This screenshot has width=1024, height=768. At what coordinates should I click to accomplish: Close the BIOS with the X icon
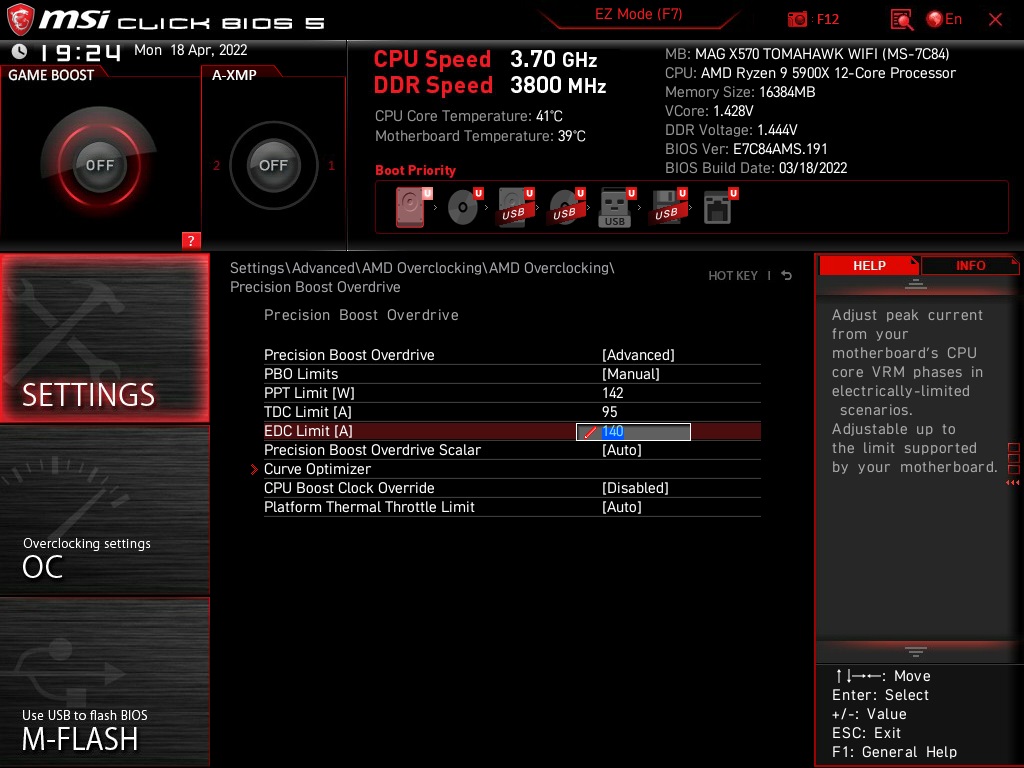click(x=995, y=20)
